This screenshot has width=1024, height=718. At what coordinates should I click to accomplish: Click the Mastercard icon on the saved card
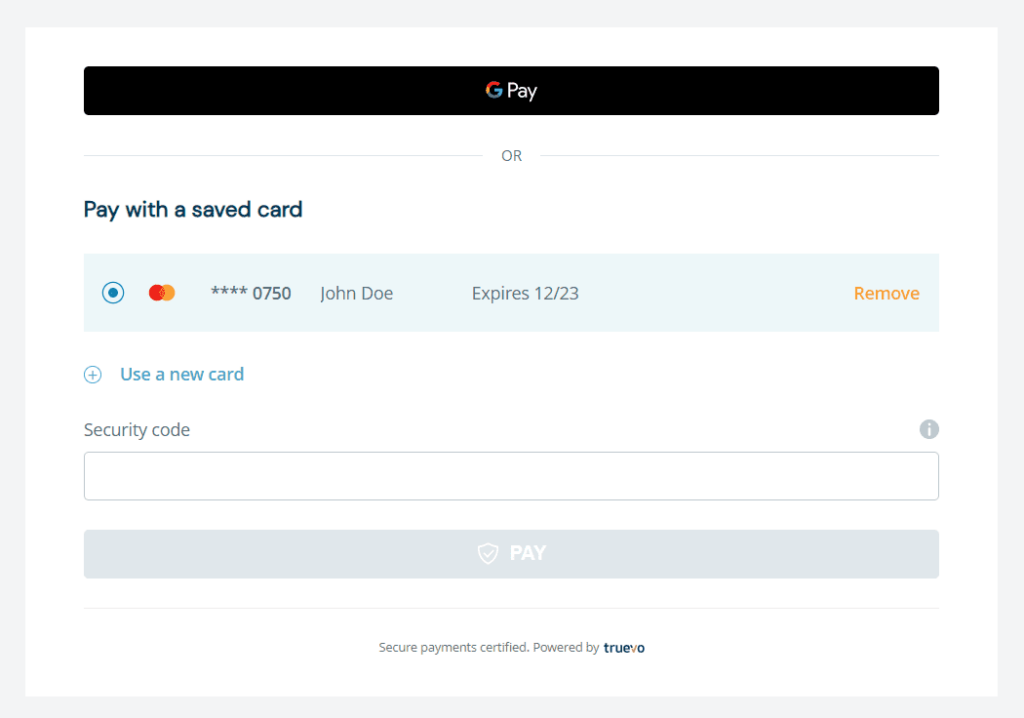(161, 292)
